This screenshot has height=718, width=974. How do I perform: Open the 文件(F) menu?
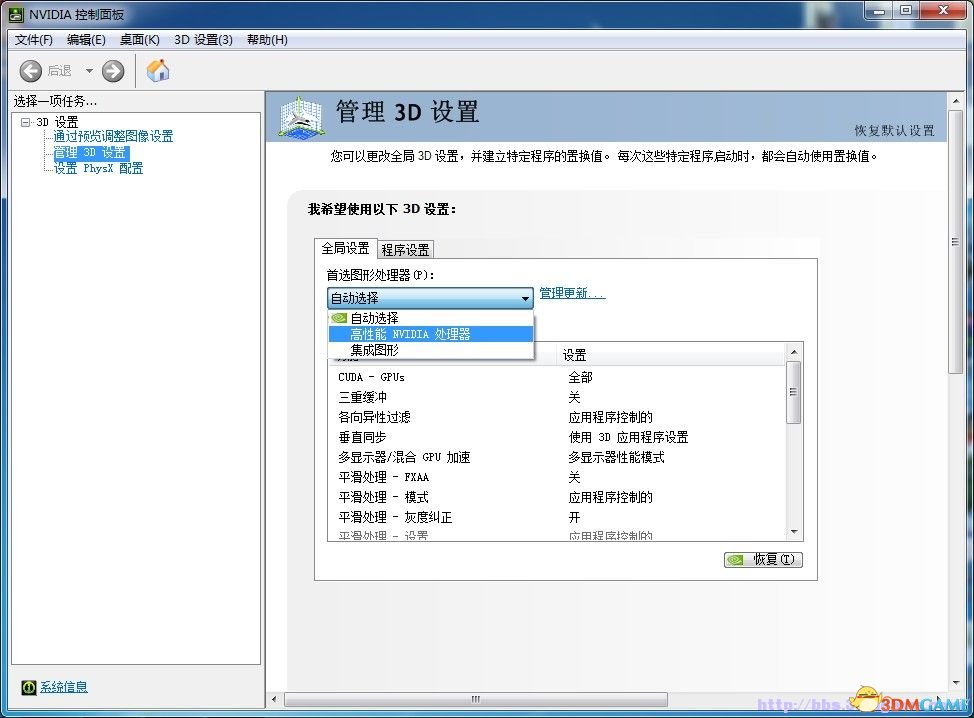[34, 40]
